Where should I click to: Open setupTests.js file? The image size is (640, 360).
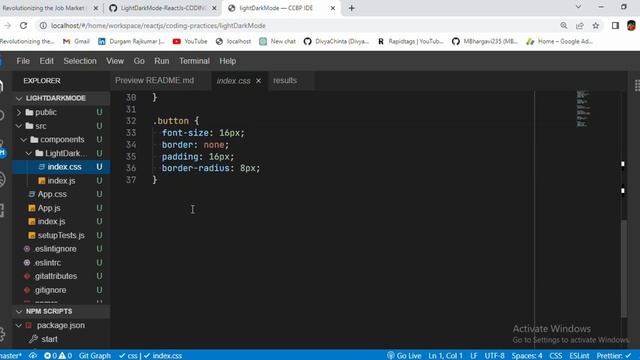[x=61, y=235]
